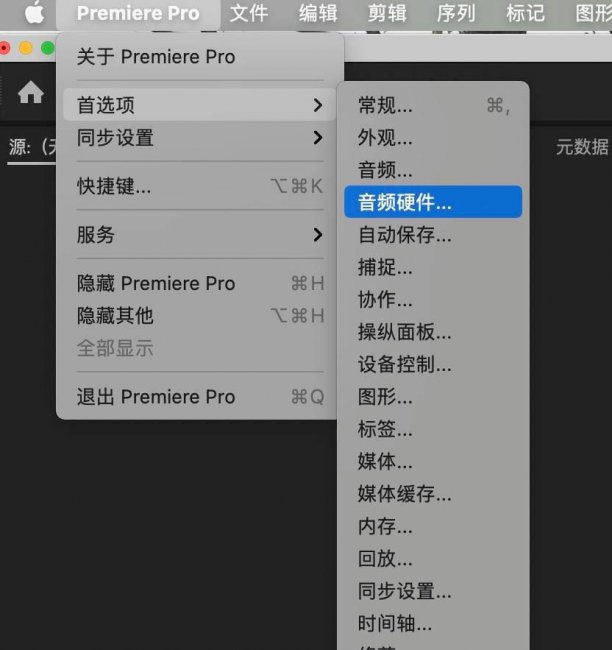Expand the 首选项 submenu
The height and width of the screenshot is (650, 612).
[200, 105]
